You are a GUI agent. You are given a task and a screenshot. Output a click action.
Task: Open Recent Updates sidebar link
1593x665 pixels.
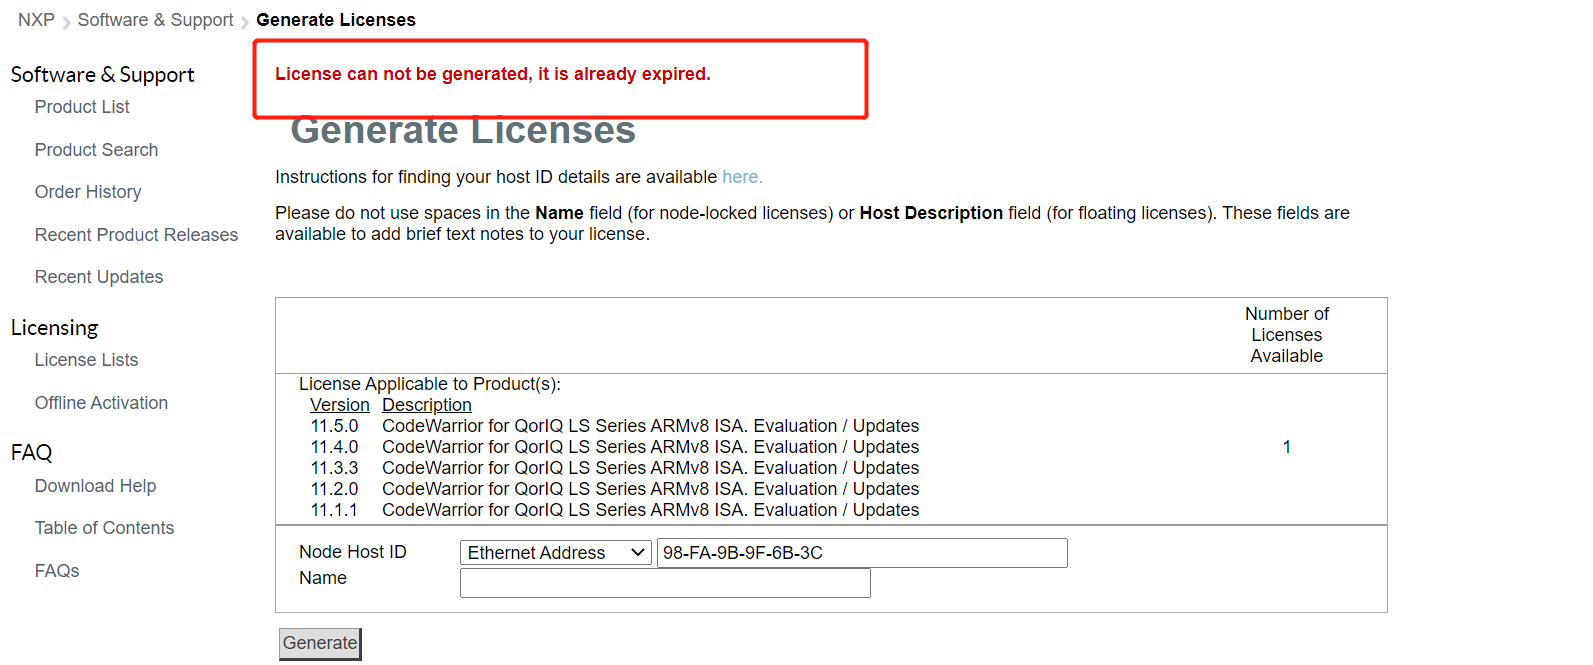[99, 277]
